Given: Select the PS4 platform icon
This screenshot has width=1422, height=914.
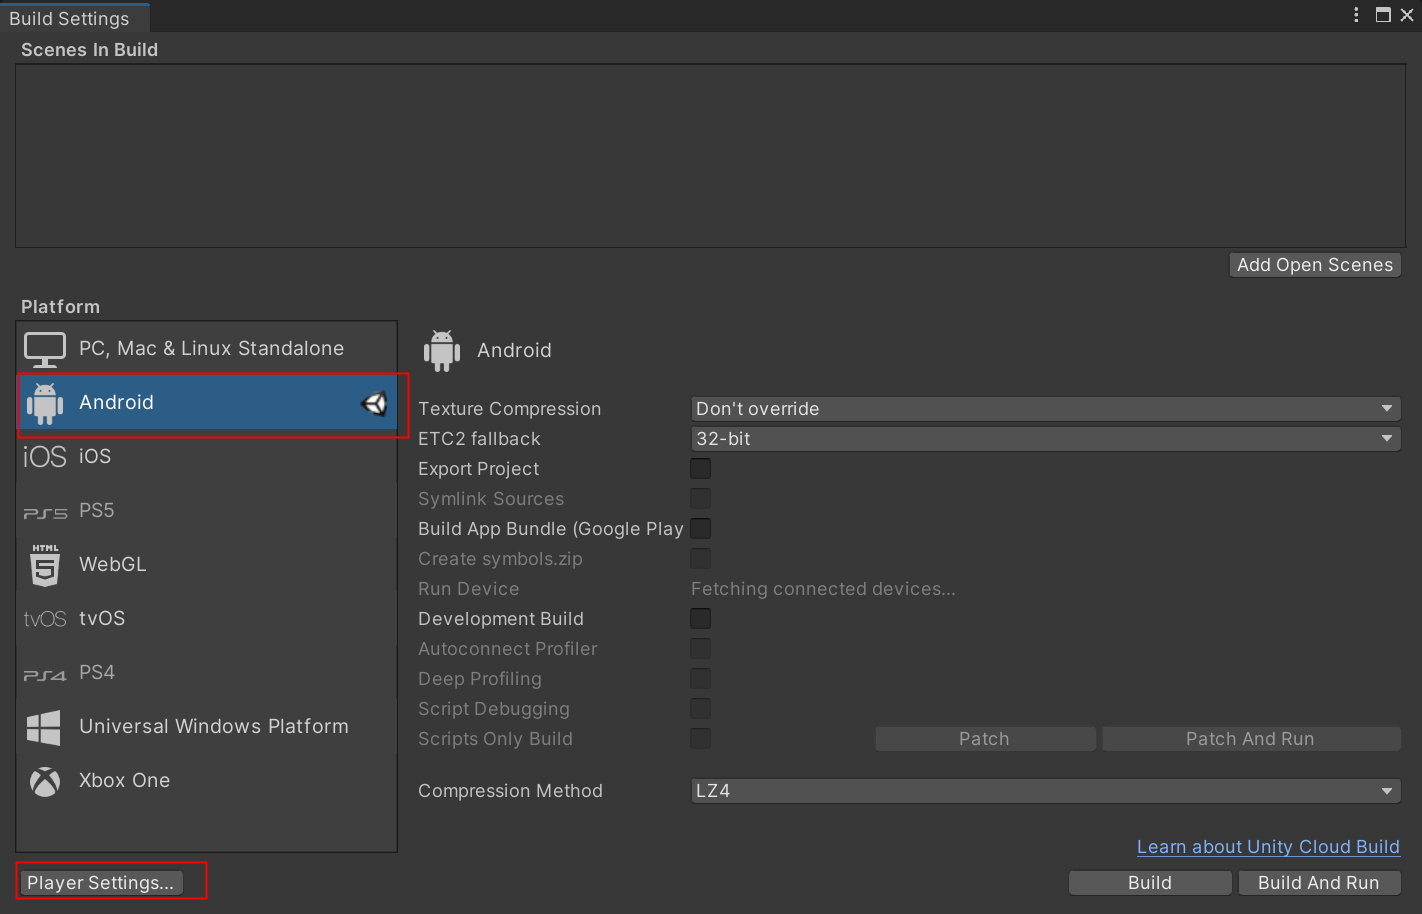Looking at the screenshot, I should coord(45,675).
